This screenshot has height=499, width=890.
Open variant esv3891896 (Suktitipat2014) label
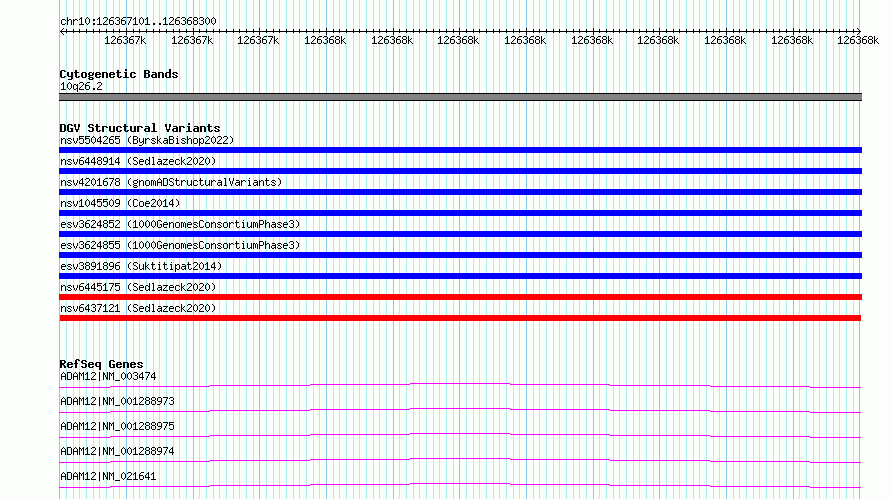click(x=141, y=266)
